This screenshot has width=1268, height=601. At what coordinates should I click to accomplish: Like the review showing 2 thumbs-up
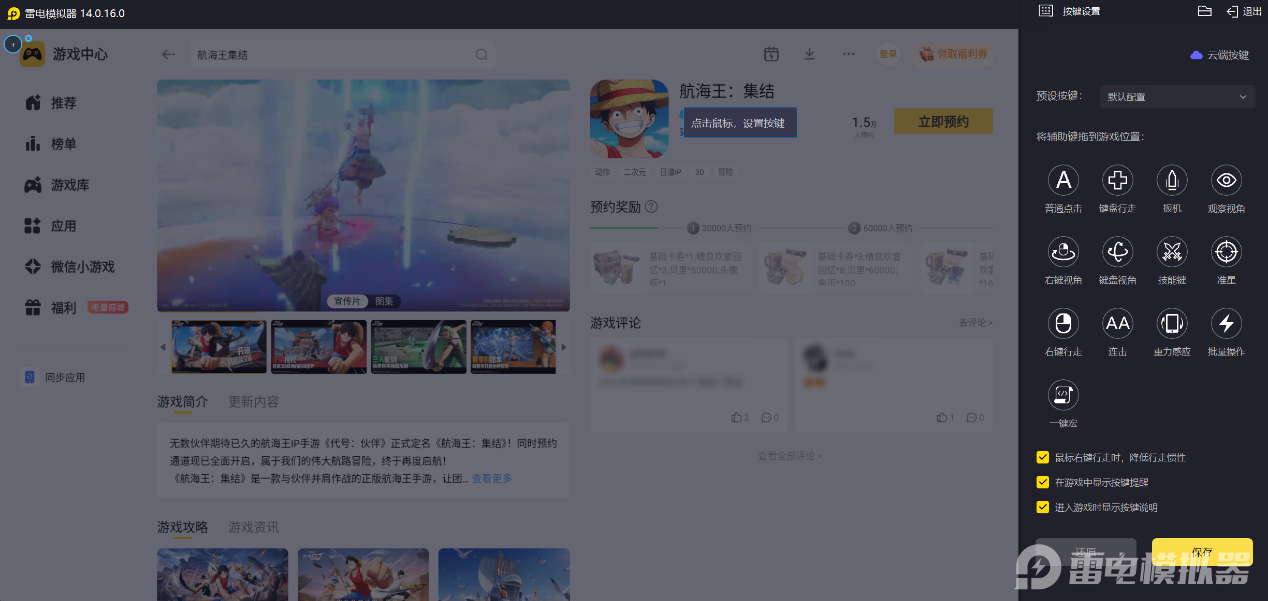pos(740,417)
